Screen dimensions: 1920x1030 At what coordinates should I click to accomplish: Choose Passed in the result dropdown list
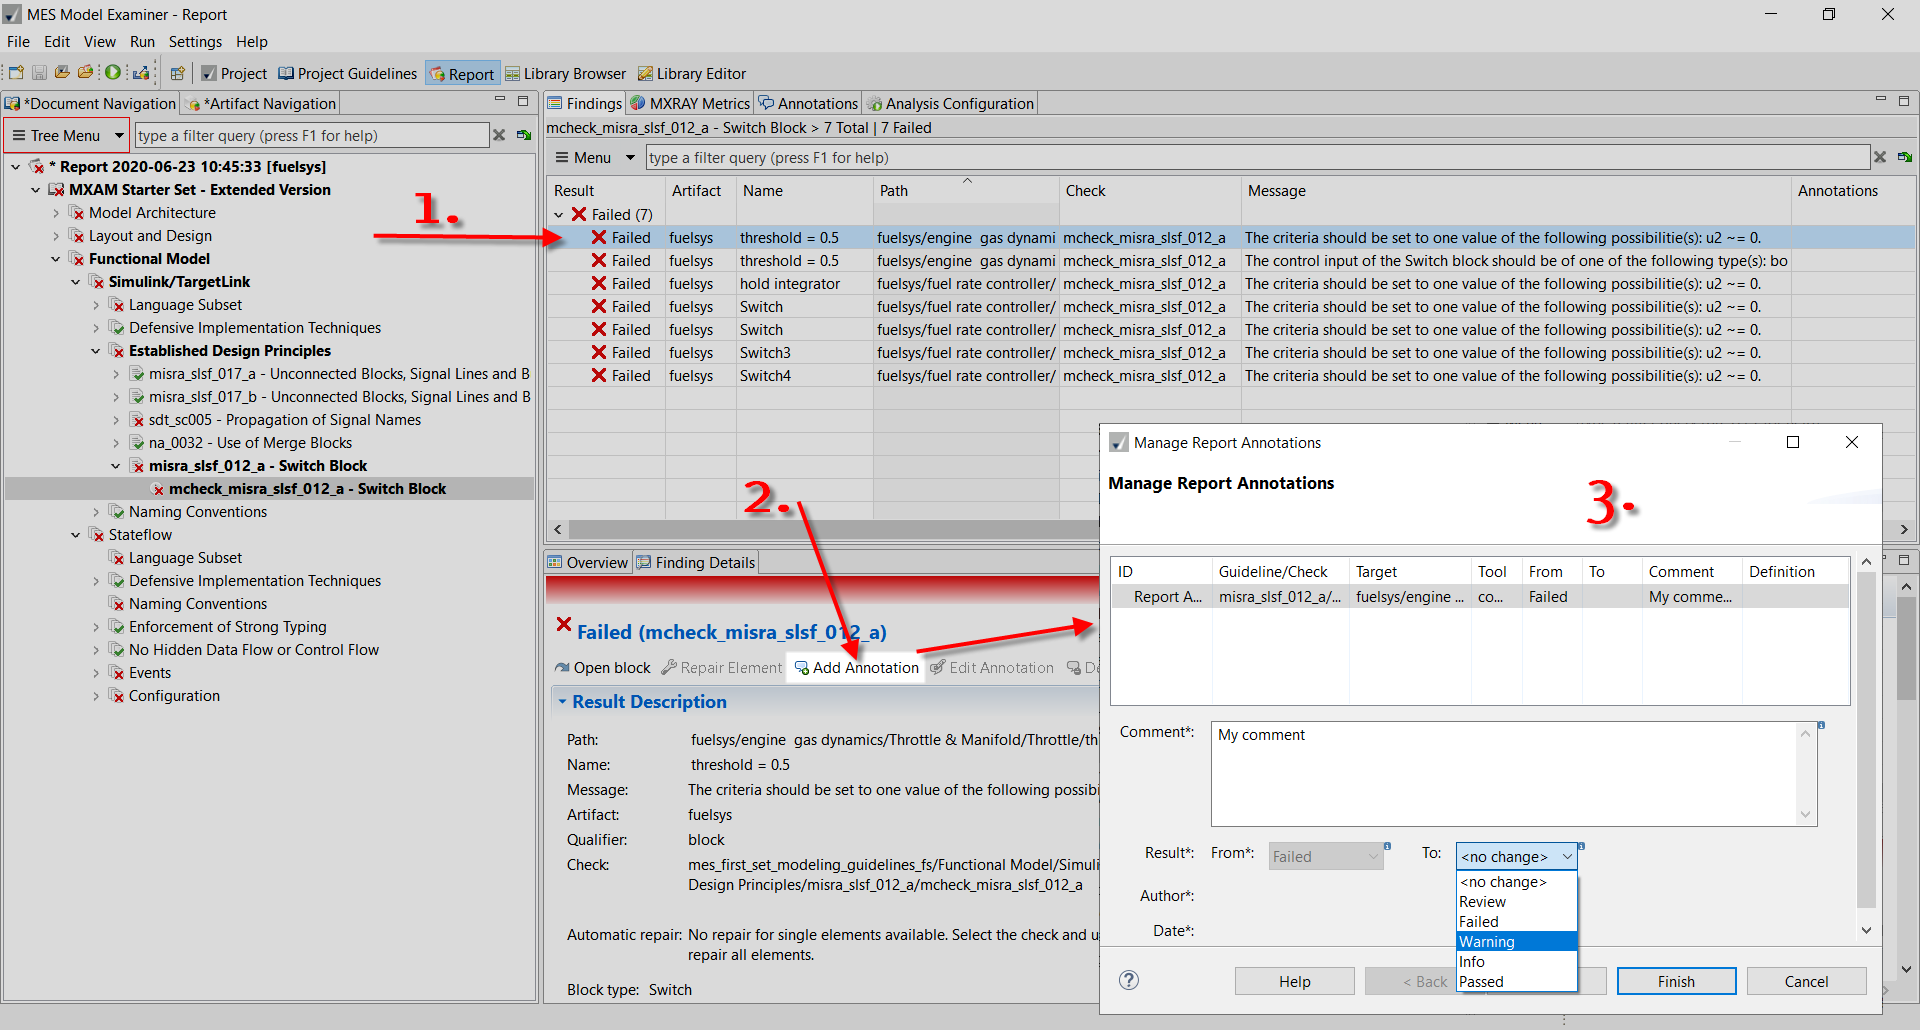point(1517,982)
